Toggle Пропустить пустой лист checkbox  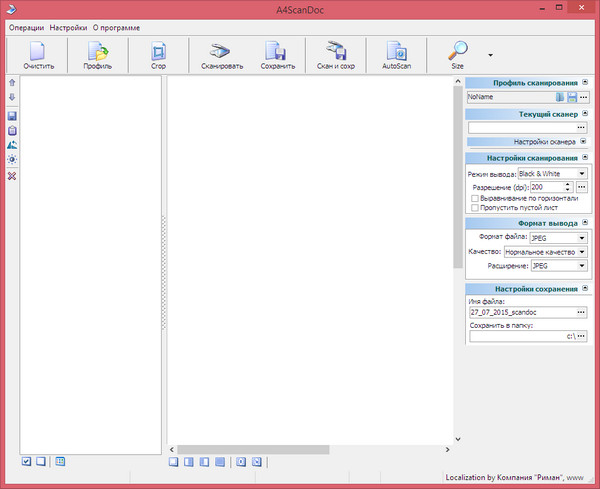click(x=475, y=208)
